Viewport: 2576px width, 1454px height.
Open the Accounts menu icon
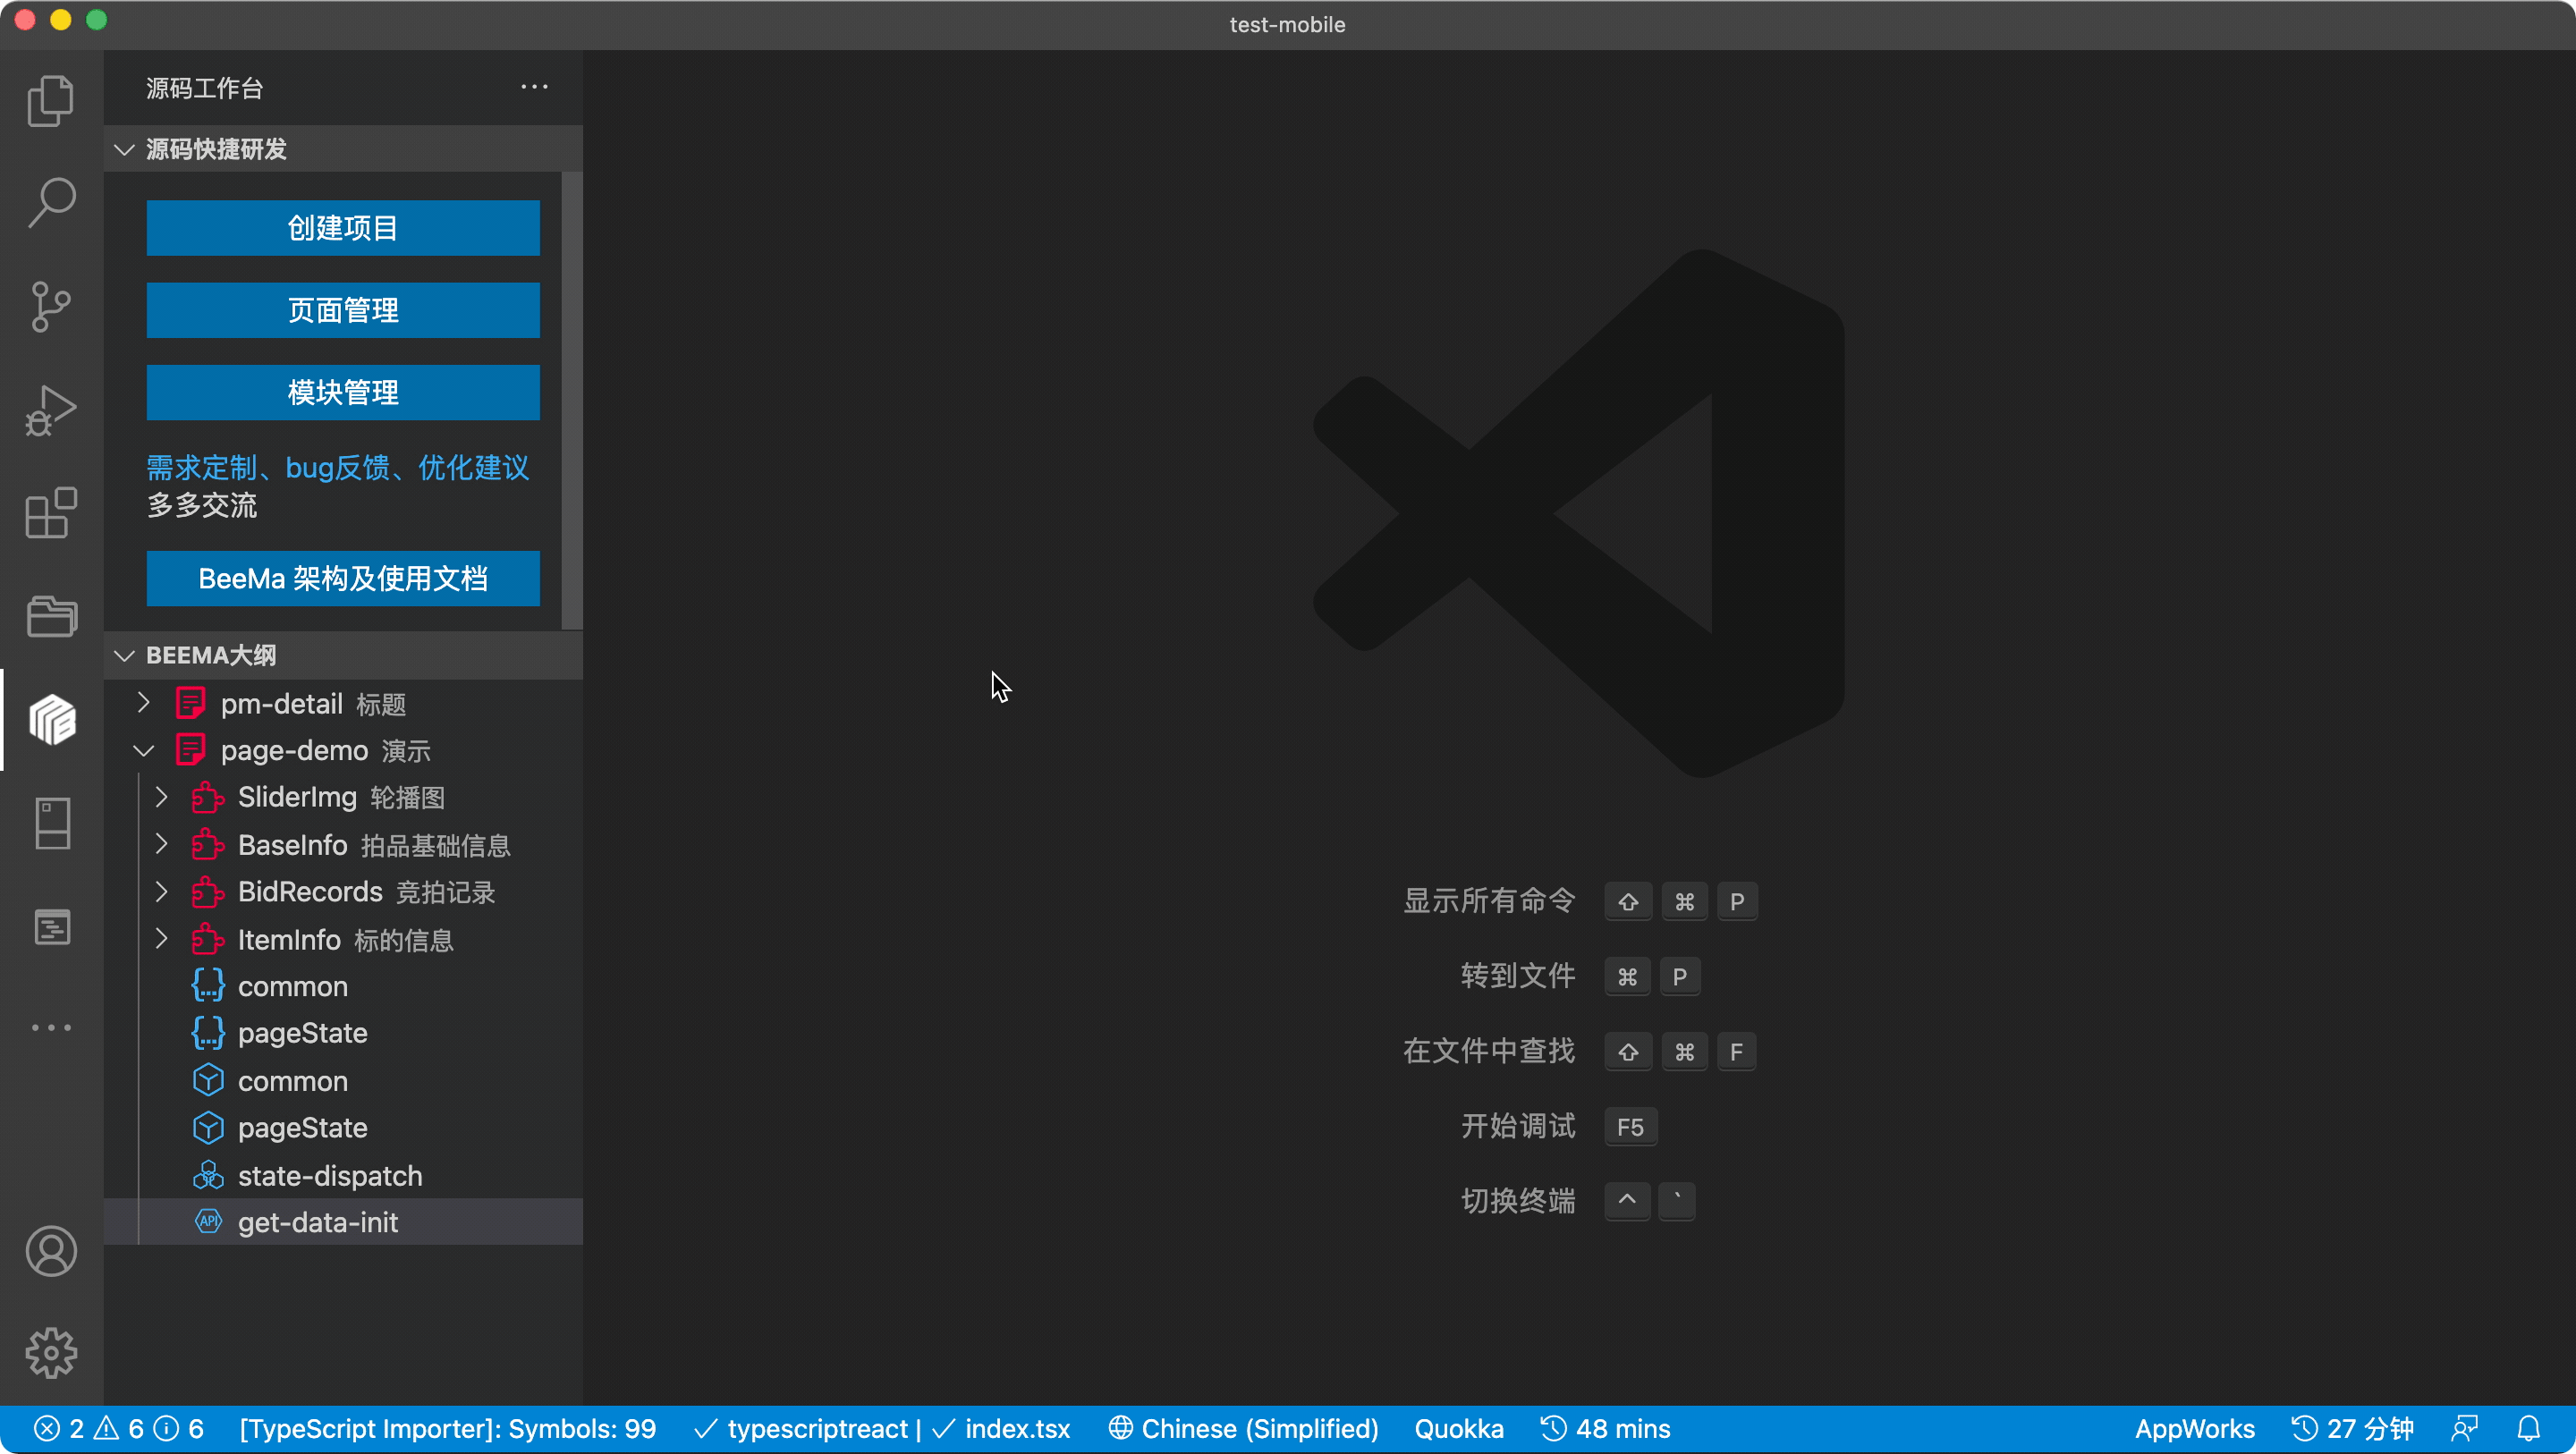tap(51, 1251)
